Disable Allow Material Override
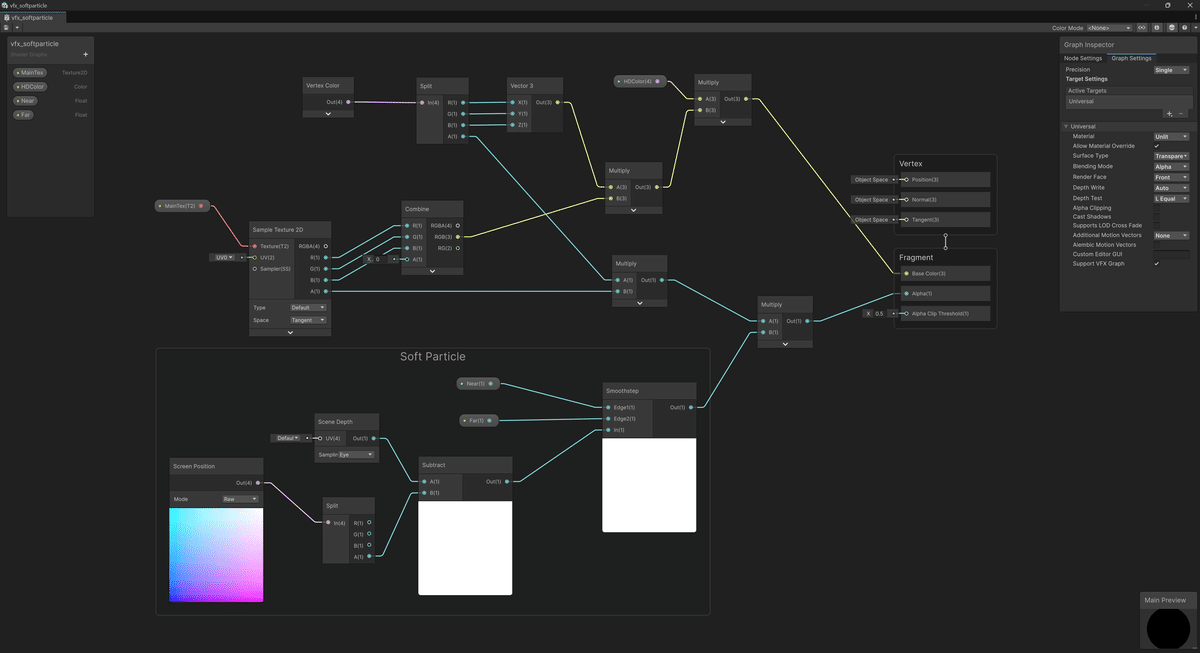Screen dimensions: 1200x653 1156,146
